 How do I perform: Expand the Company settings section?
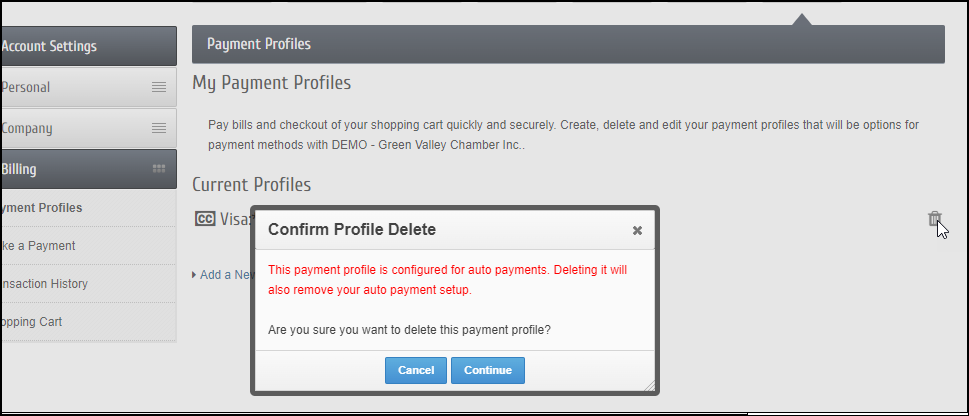coord(60,128)
